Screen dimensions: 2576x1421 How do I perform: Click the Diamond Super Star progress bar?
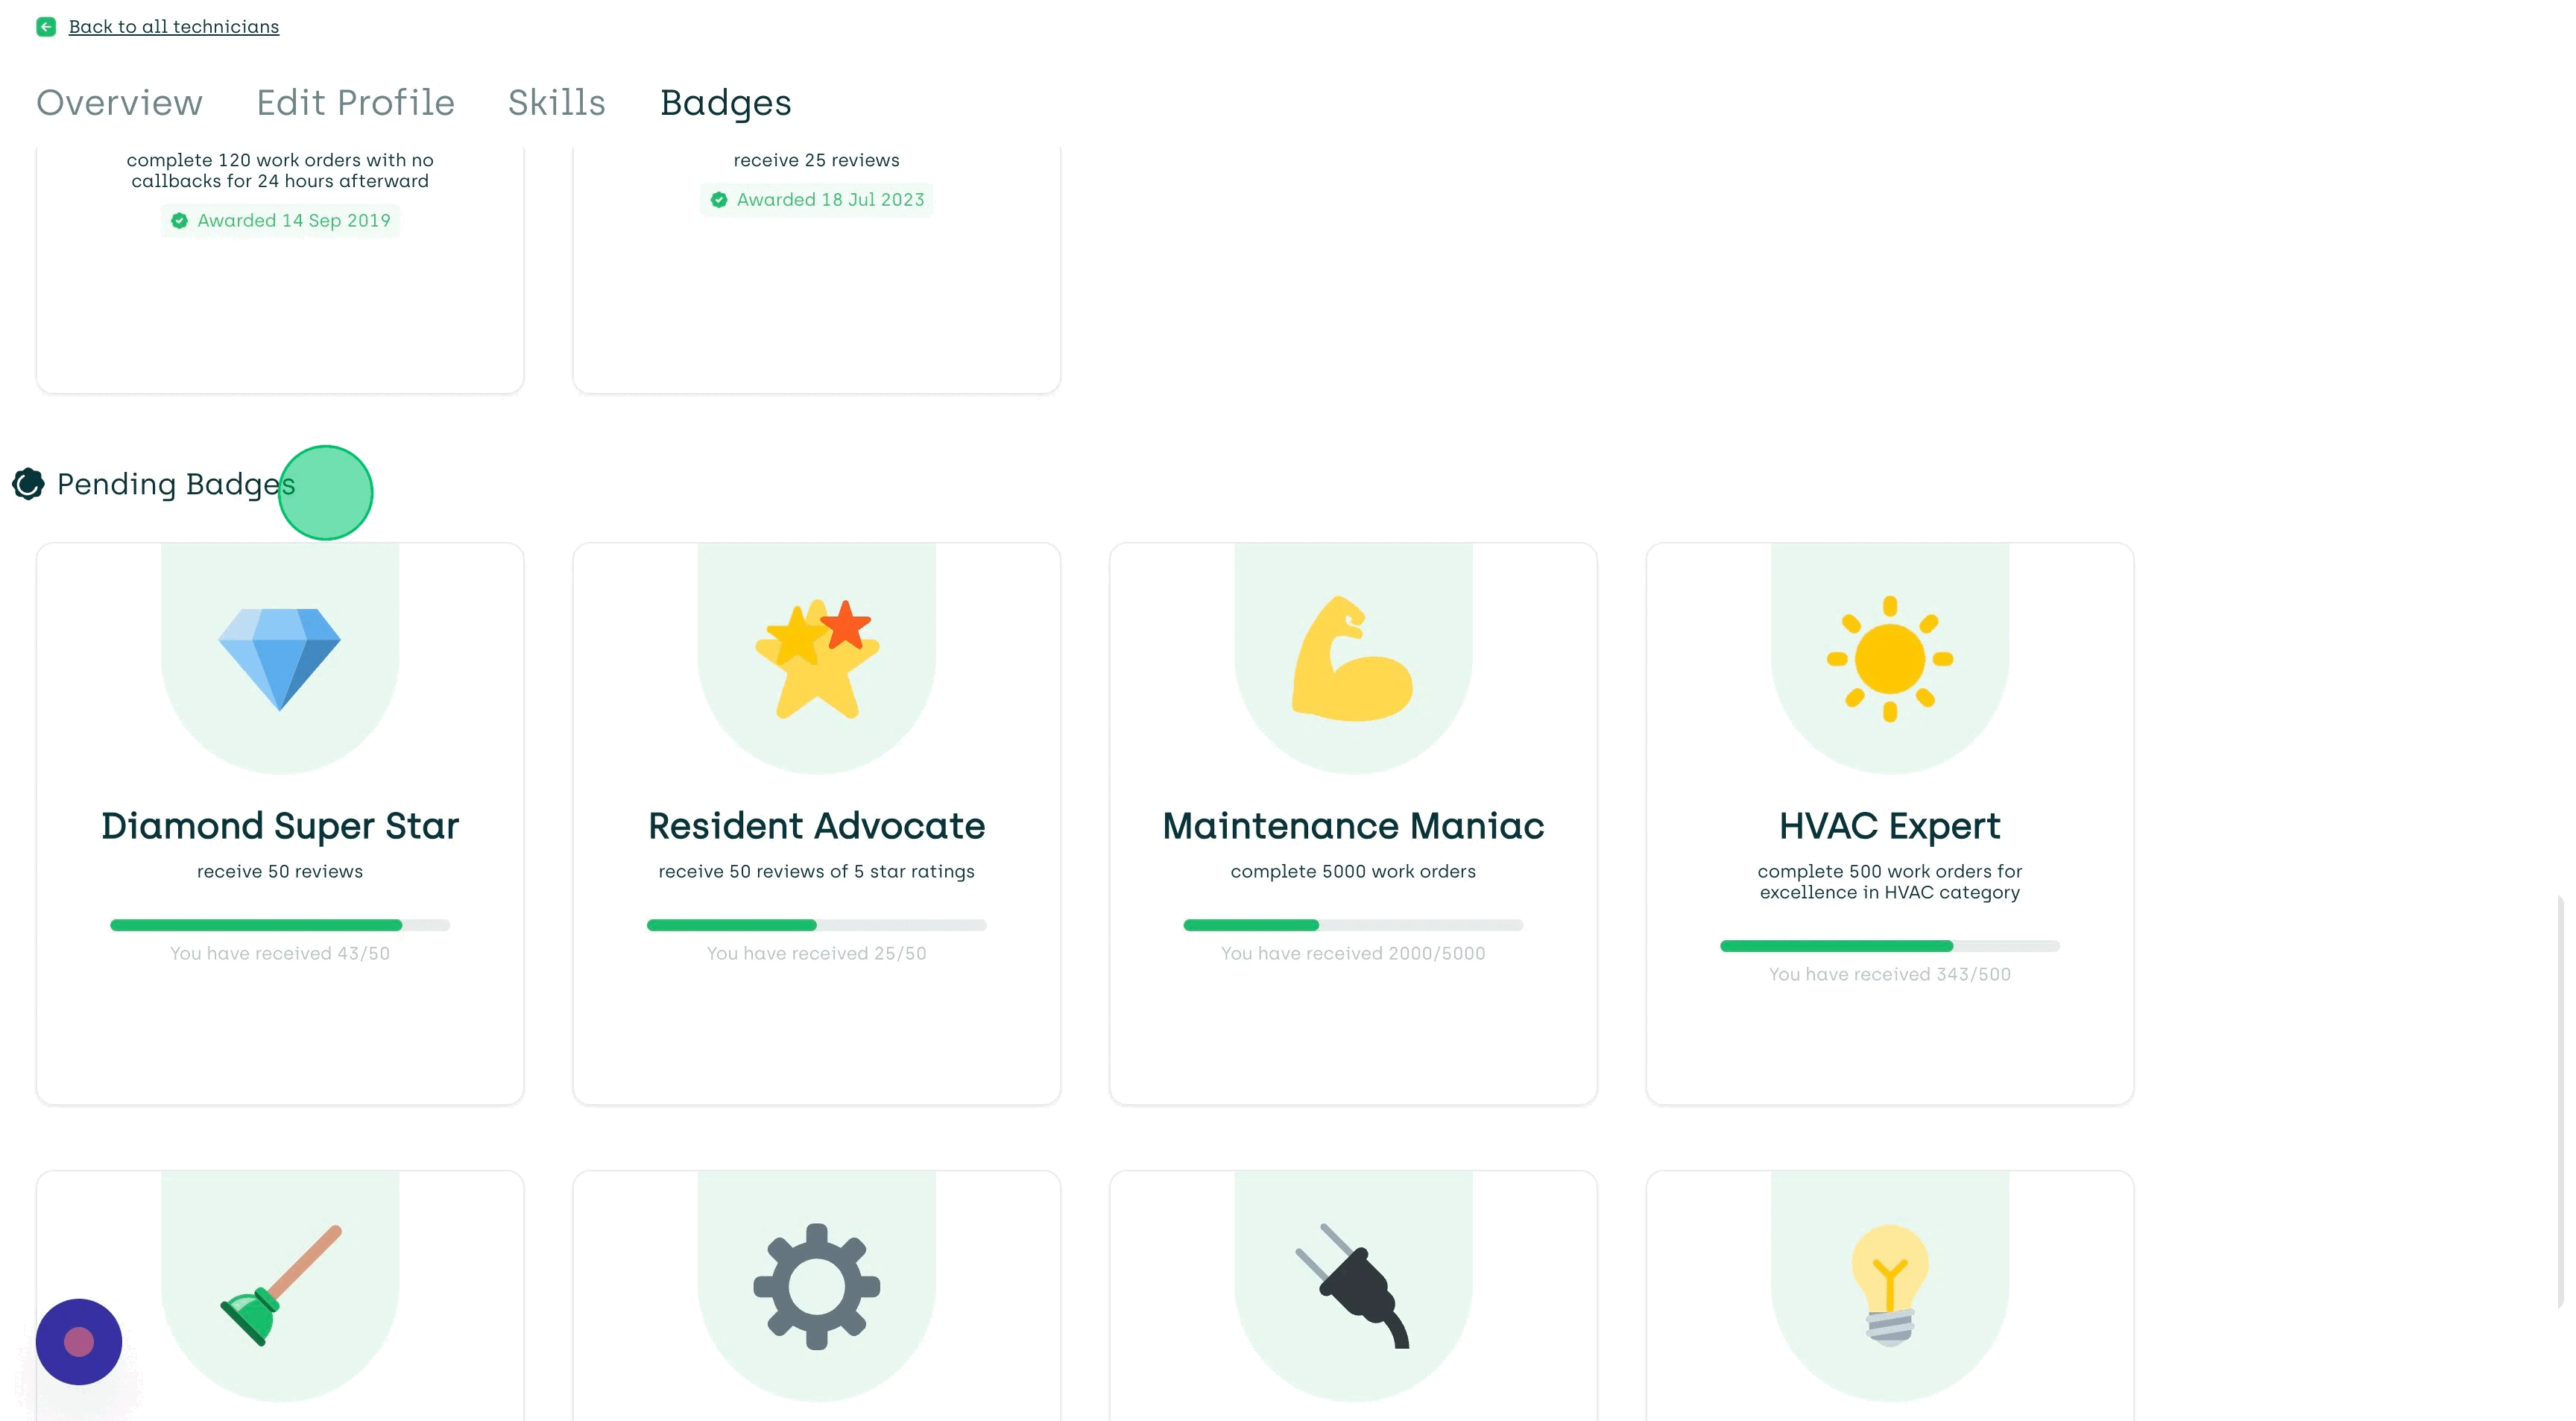tap(280, 925)
